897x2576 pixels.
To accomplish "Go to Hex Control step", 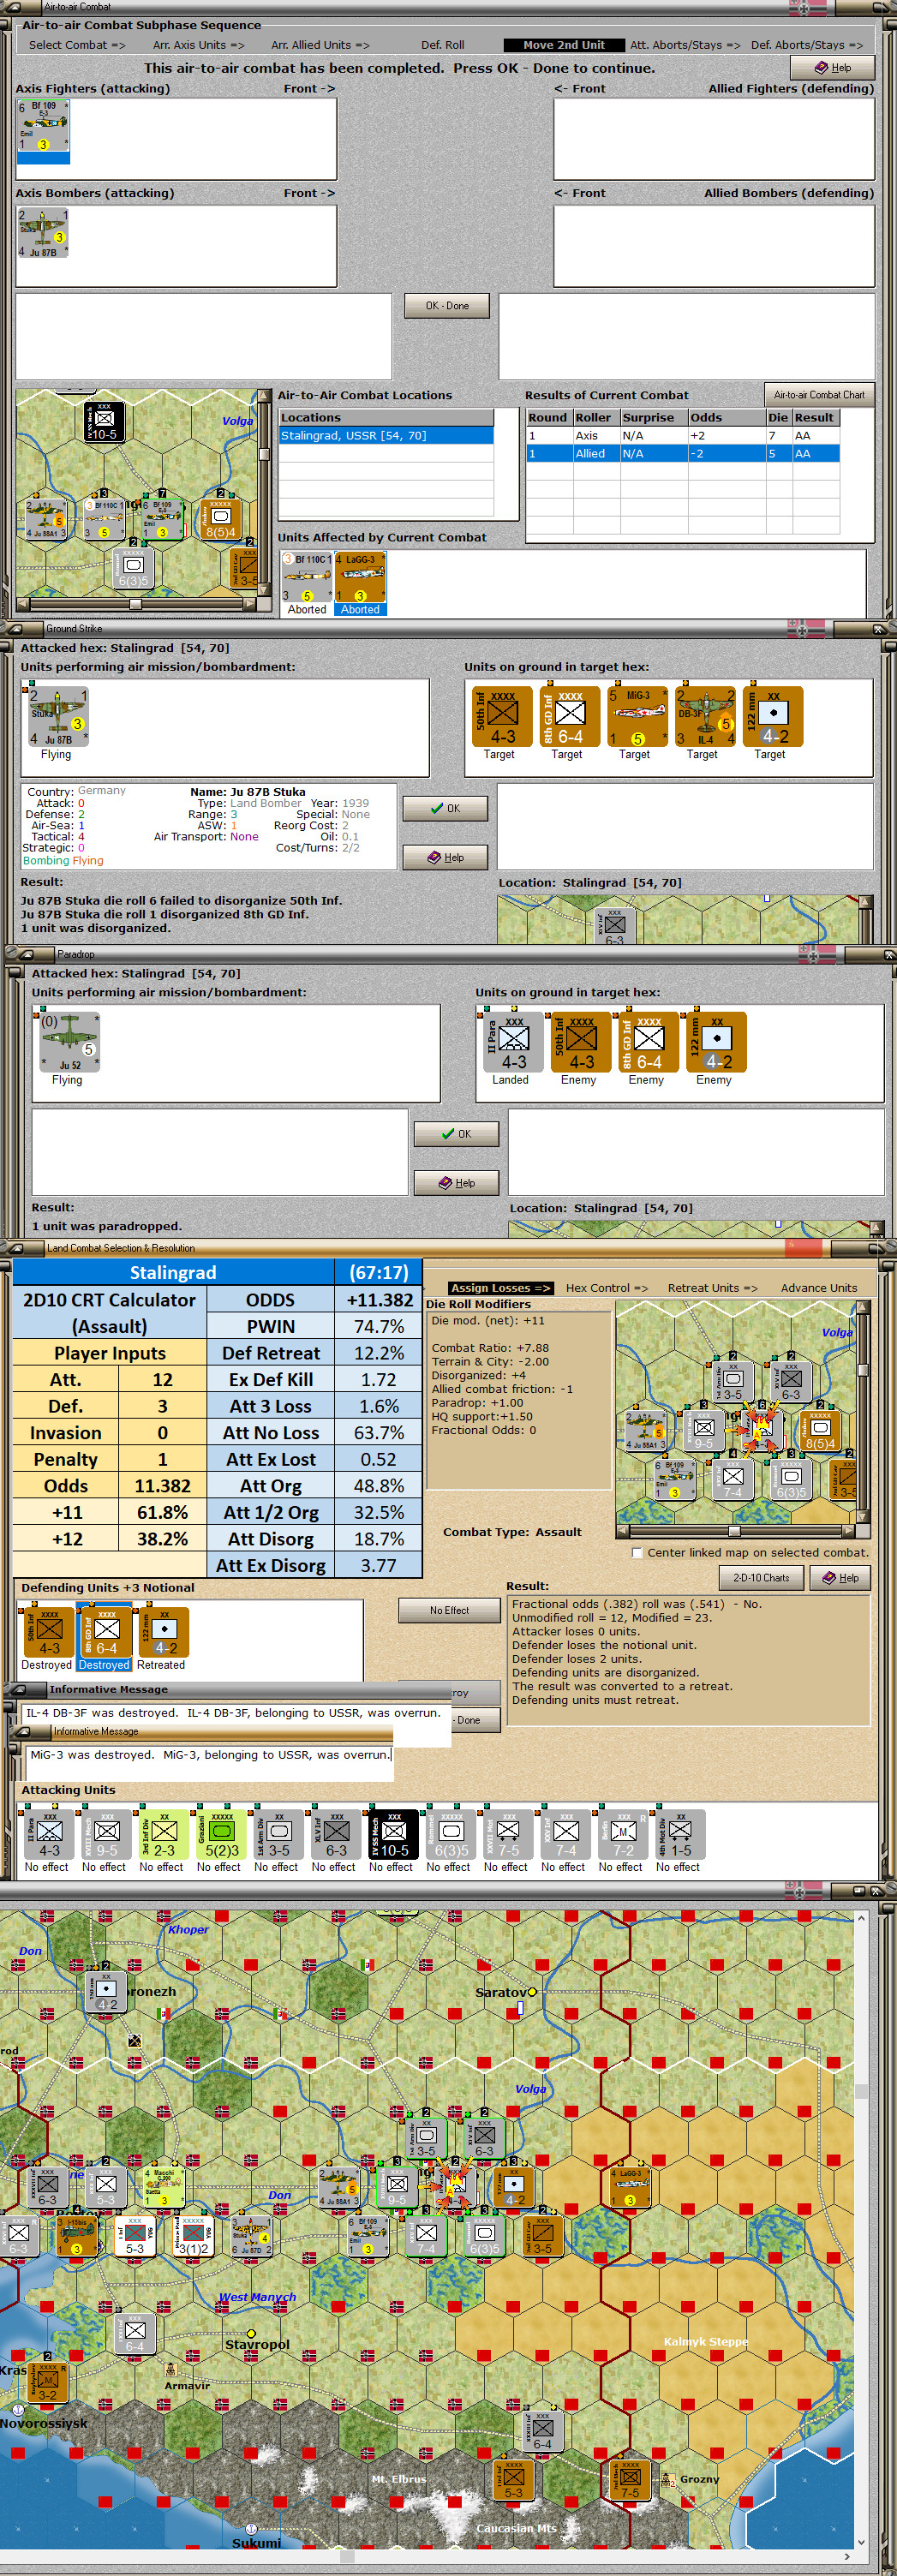I will pos(606,1288).
